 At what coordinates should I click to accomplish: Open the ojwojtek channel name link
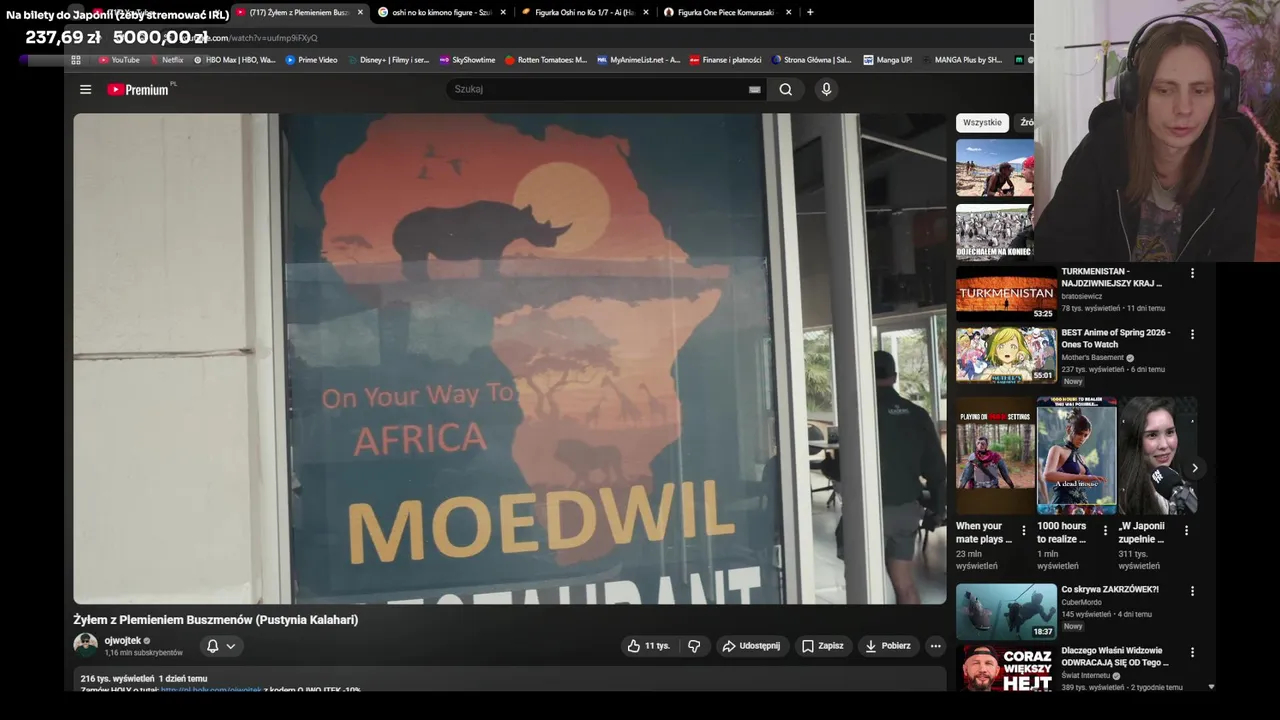click(x=123, y=640)
